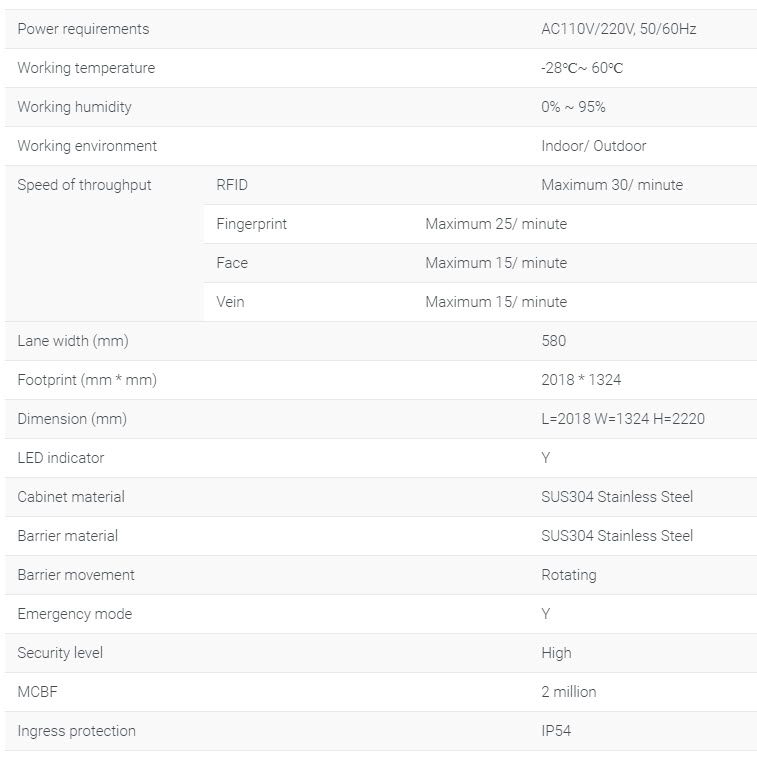The height and width of the screenshot is (766, 757).
Task: Select the footprint value '2018 * 1324'
Action: click(581, 380)
